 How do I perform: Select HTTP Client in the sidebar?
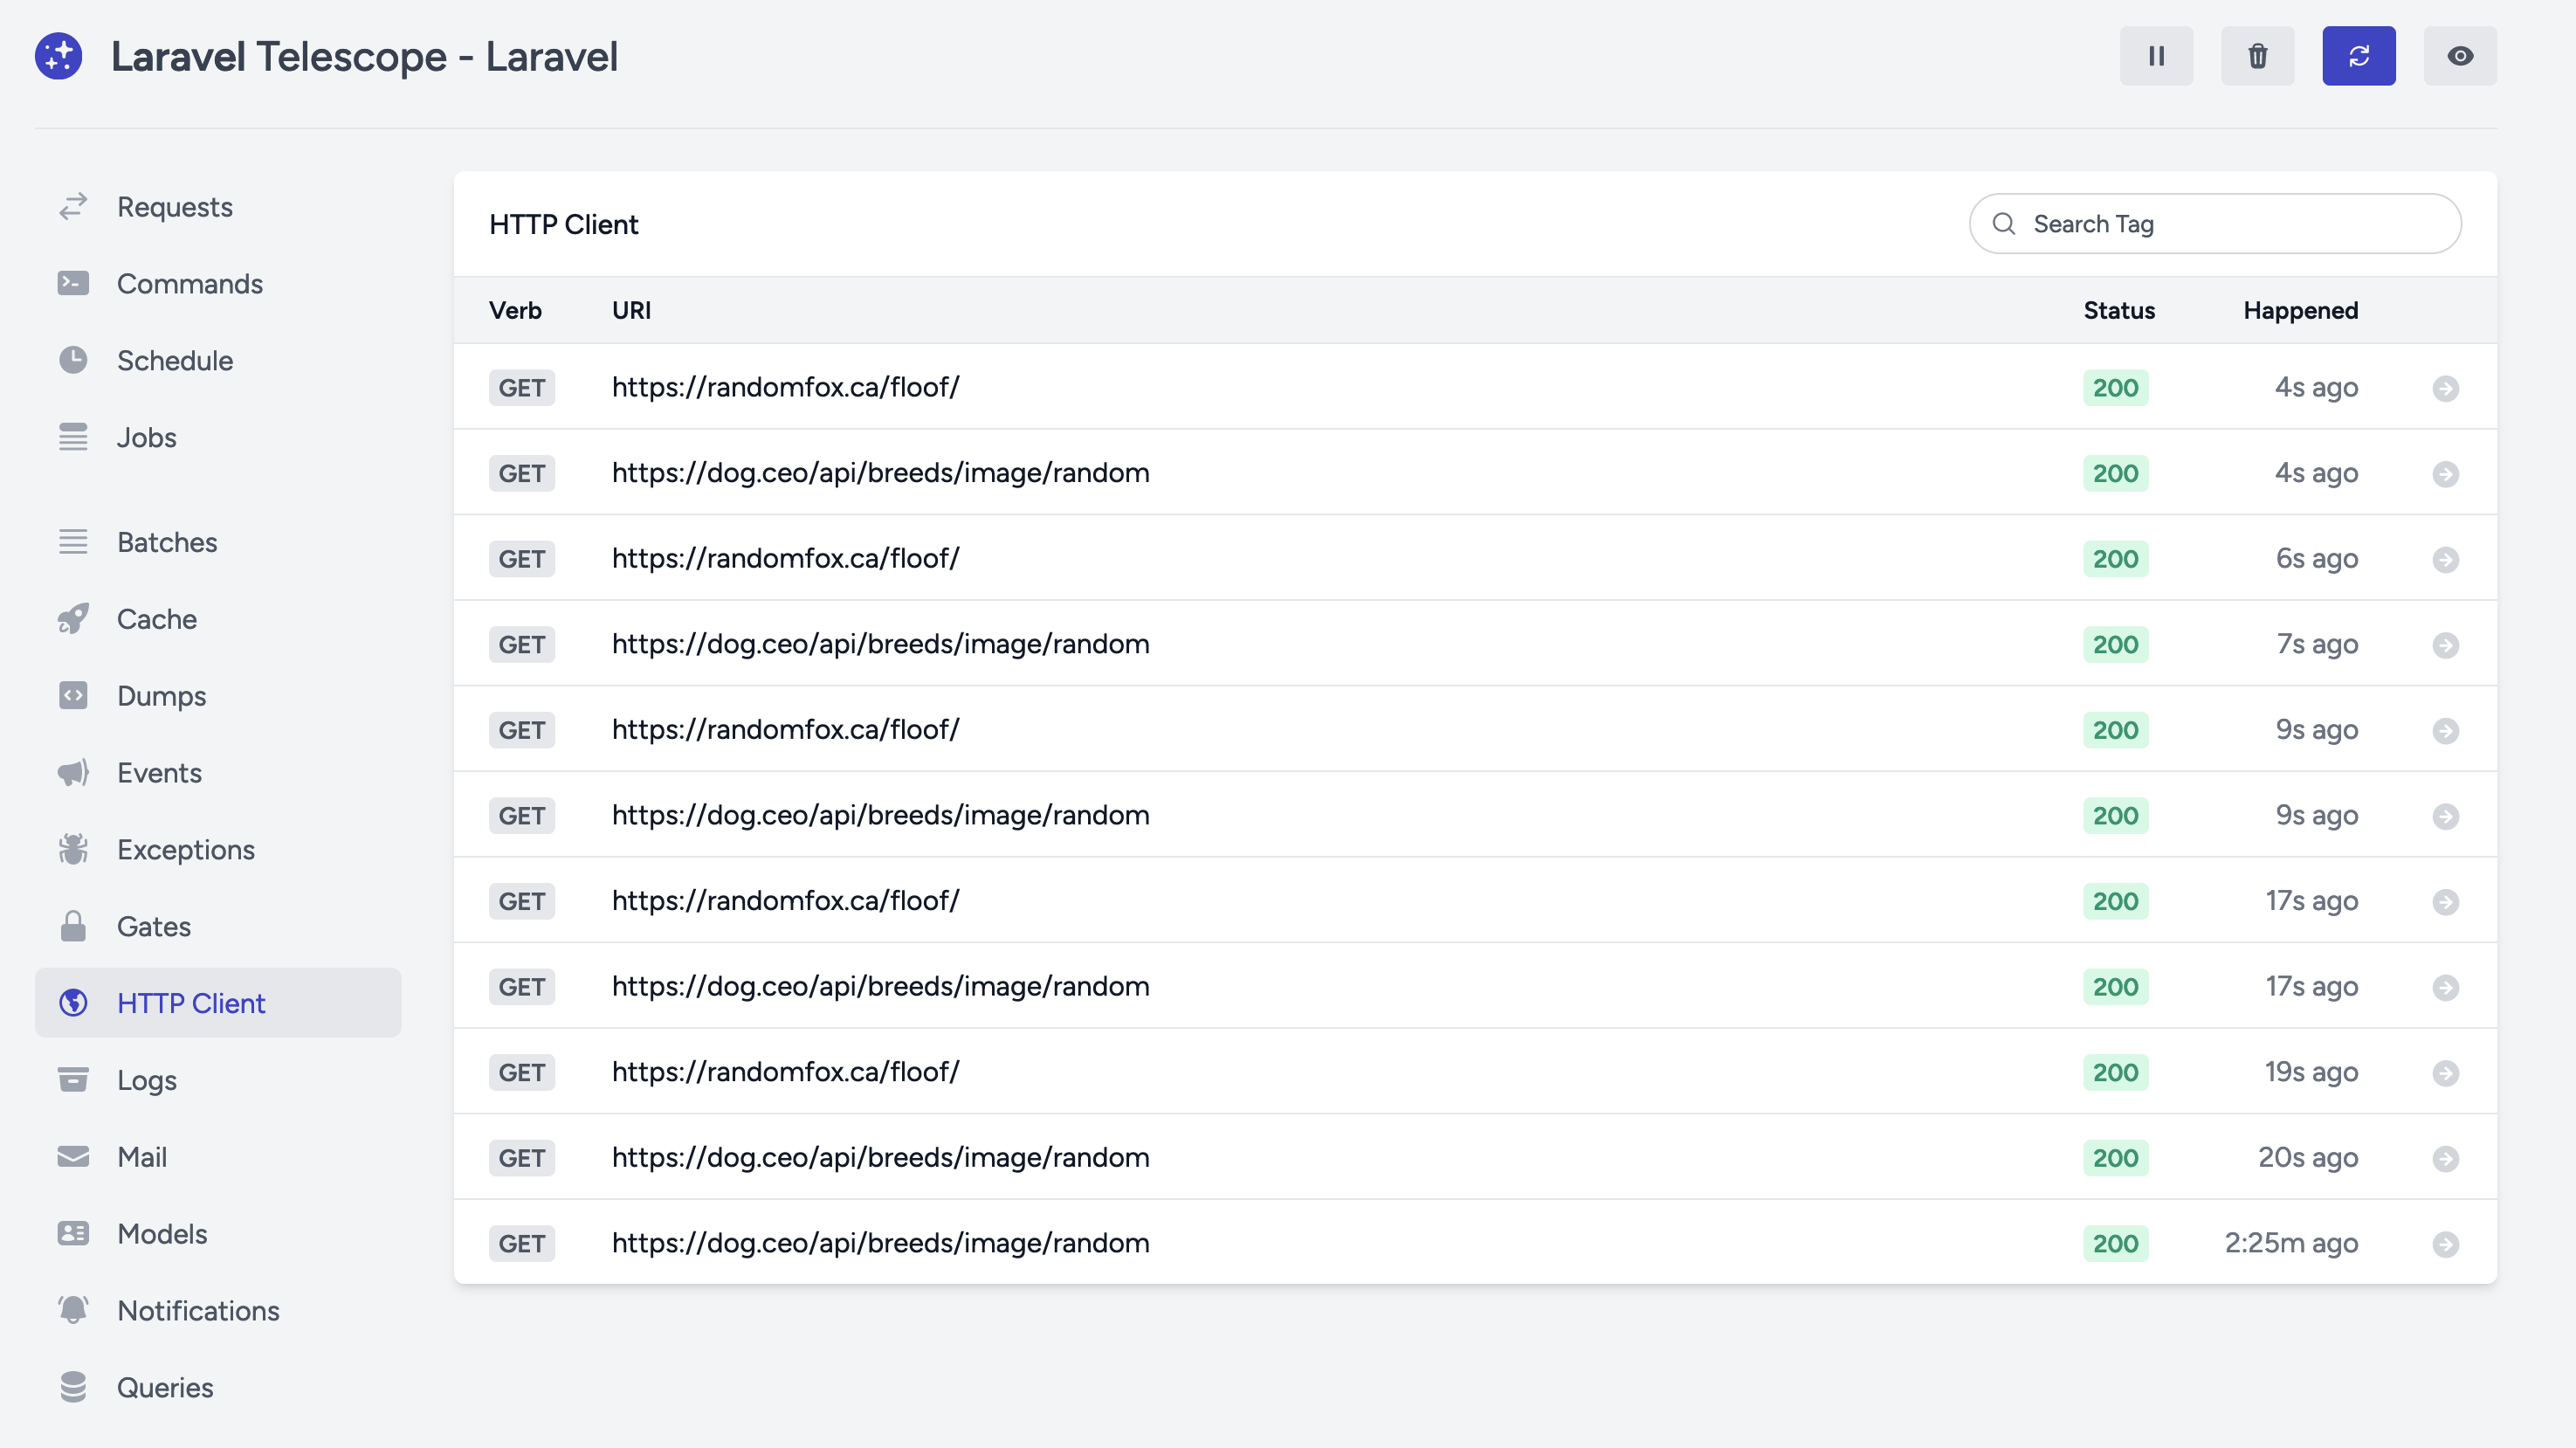click(218, 1003)
